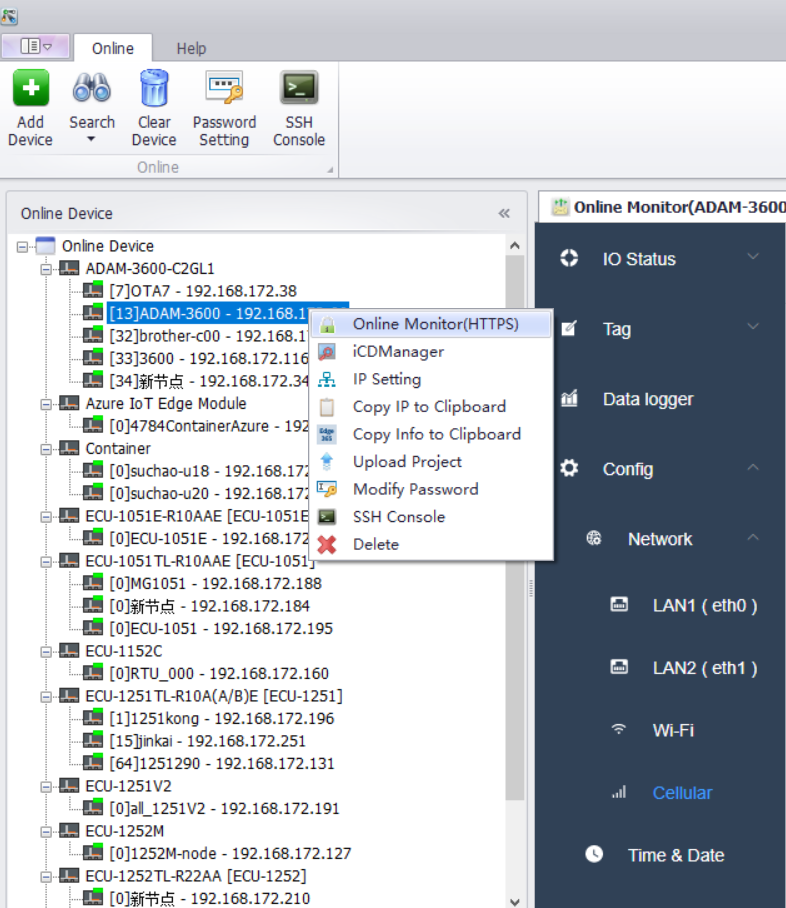The height and width of the screenshot is (908, 786).
Task: Switch to the Help ribbon tab
Action: [x=191, y=48]
